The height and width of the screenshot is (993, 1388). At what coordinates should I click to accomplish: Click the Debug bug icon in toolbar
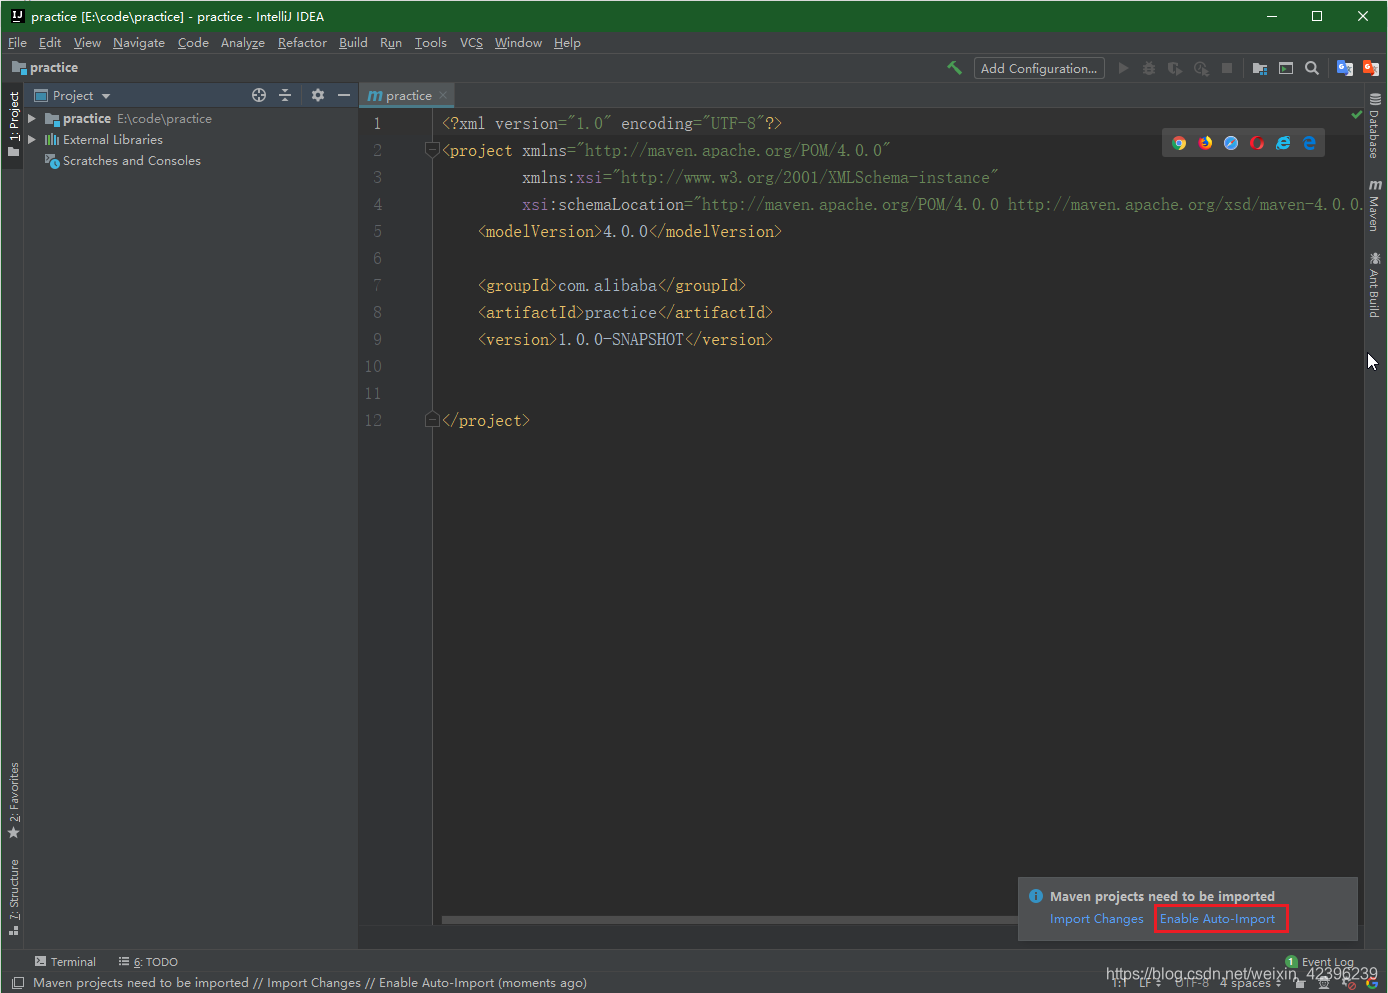coord(1149,68)
